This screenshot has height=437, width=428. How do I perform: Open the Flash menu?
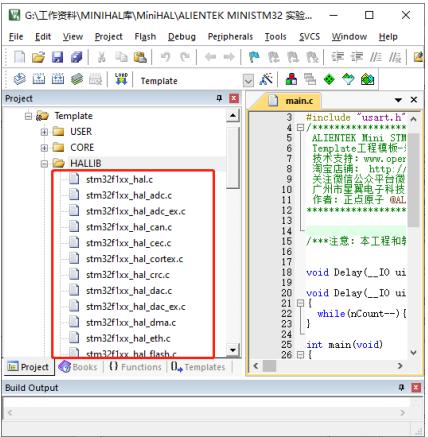(x=145, y=37)
